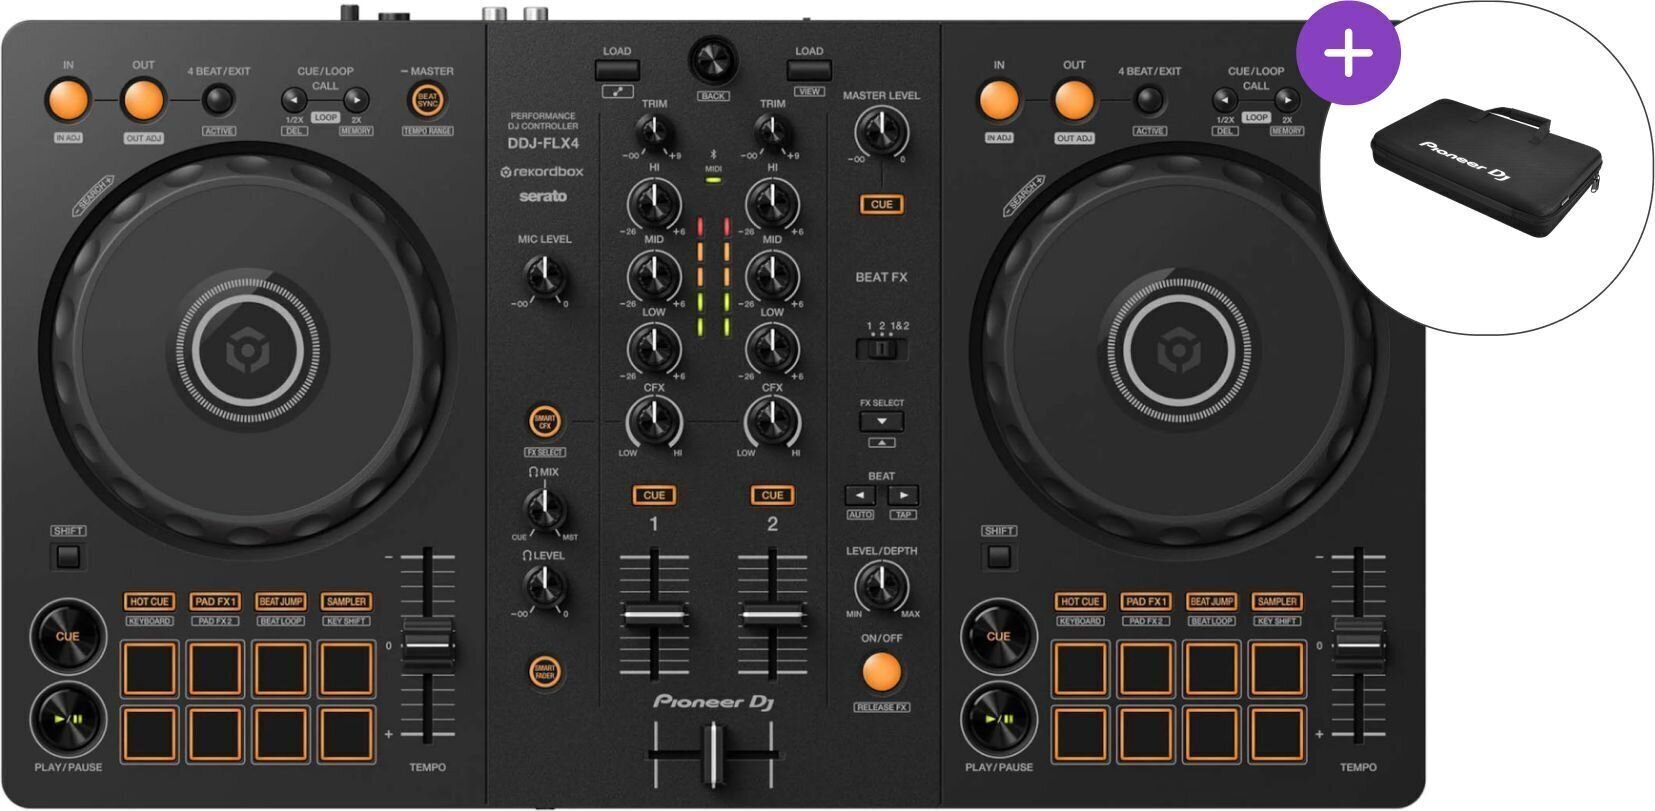The width and height of the screenshot is (1655, 811).
Task: Toggle the SMART CFX button
Action: pos(545,422)
